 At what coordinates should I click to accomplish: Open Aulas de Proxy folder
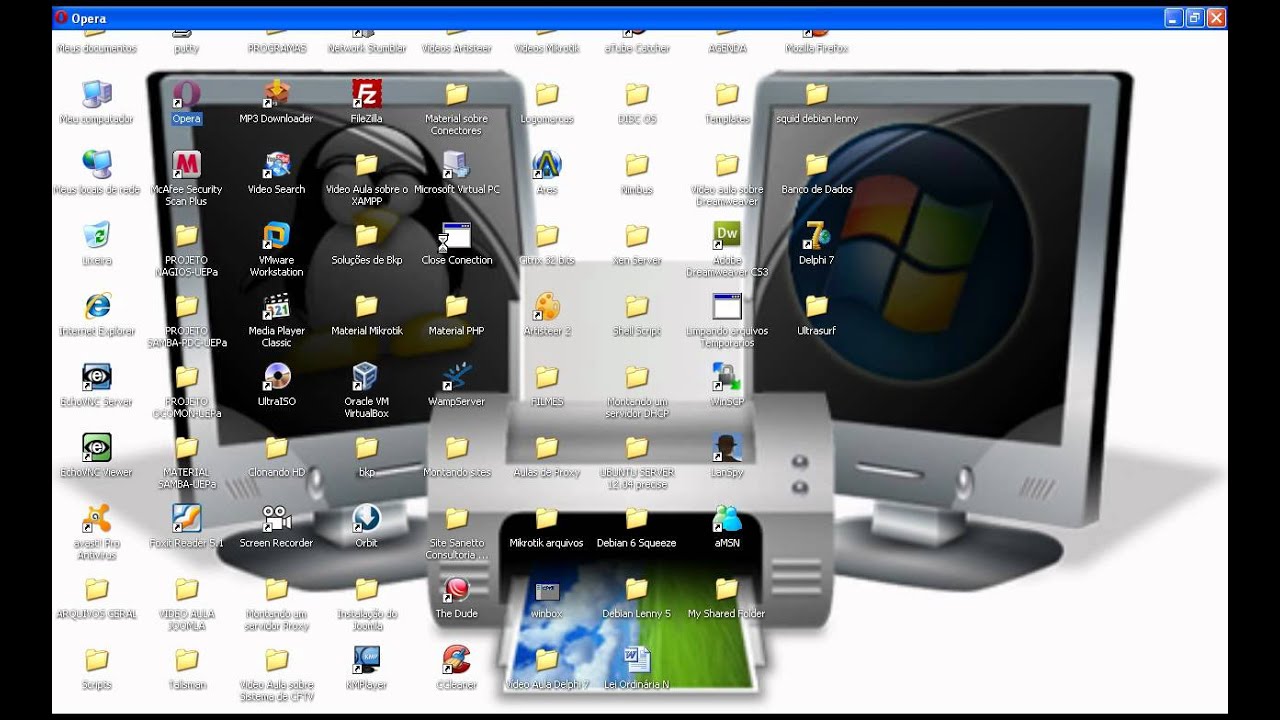(x=547, y=449)
